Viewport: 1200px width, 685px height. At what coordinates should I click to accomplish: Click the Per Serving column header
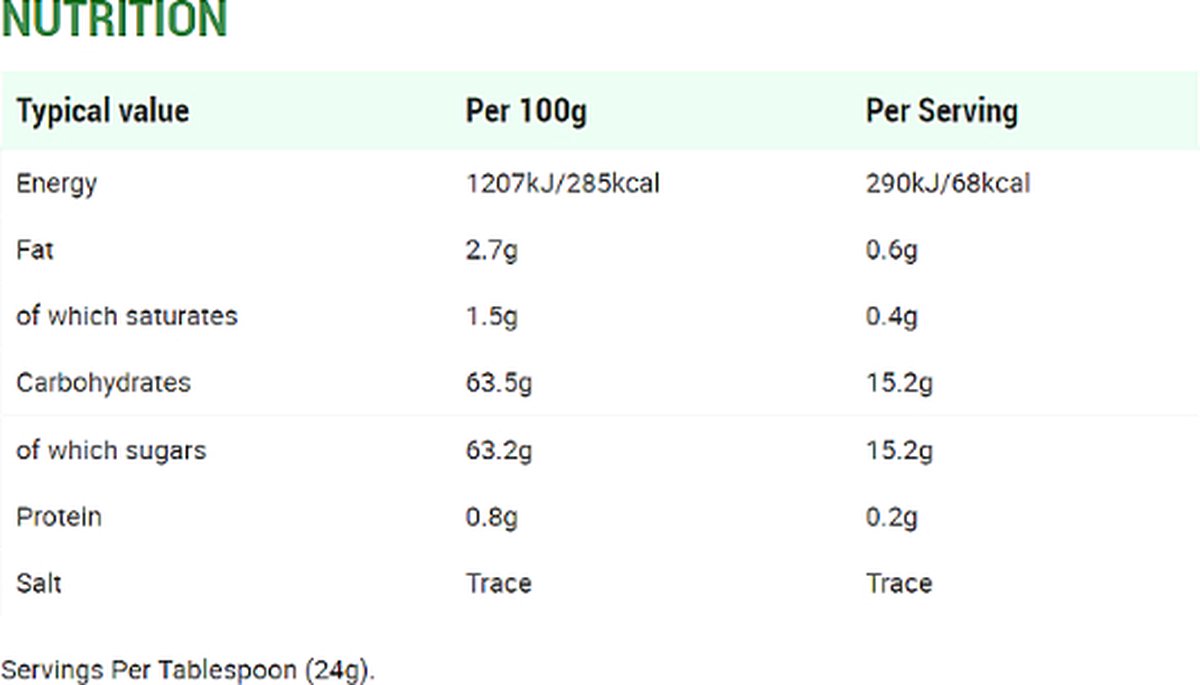(942, 110)
